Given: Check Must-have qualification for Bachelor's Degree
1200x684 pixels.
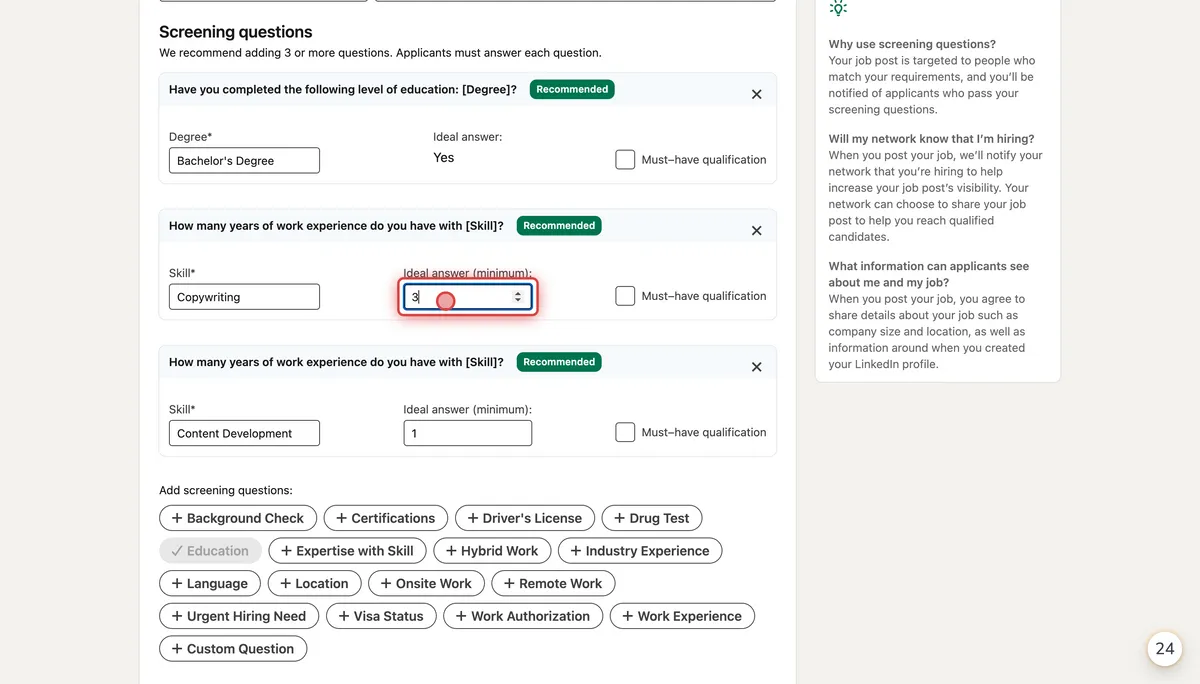Looking at the screenshot, I should [625, 160].
